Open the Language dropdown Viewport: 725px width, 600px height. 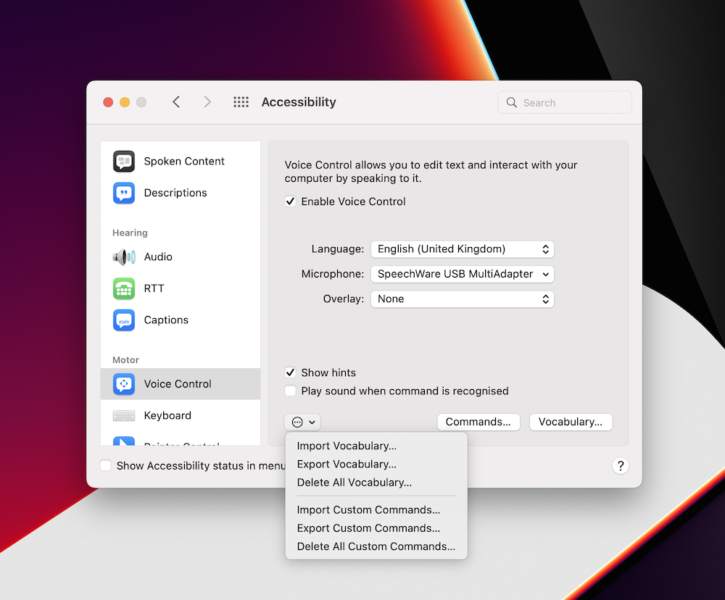[x=462, y=249]
